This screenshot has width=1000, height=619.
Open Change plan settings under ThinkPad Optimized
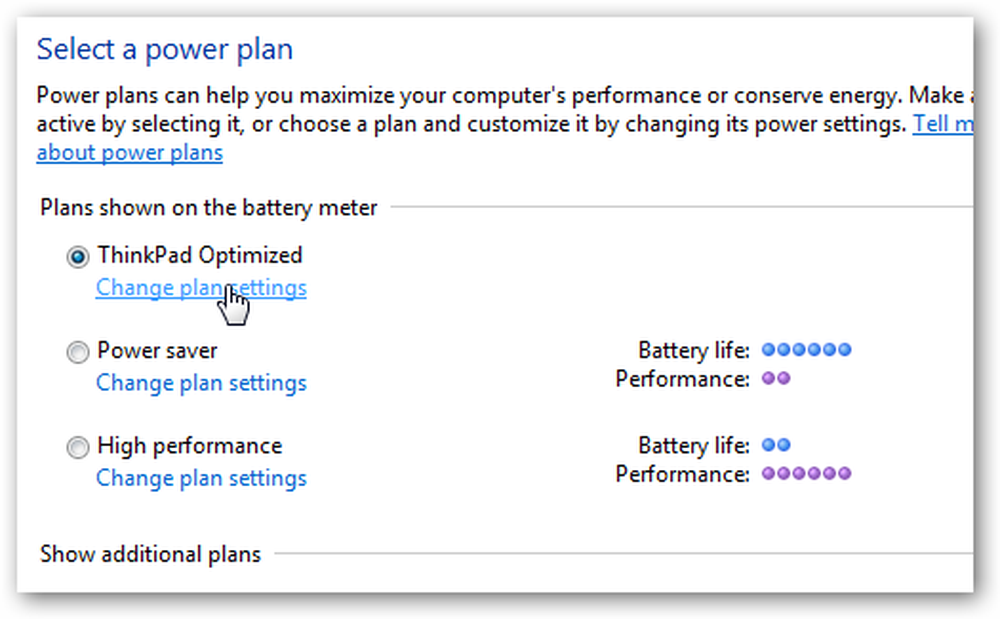click(201, 288)
